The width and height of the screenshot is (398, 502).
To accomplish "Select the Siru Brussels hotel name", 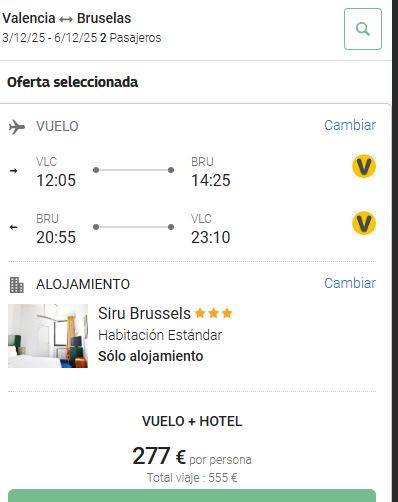I will pos(144,313).
